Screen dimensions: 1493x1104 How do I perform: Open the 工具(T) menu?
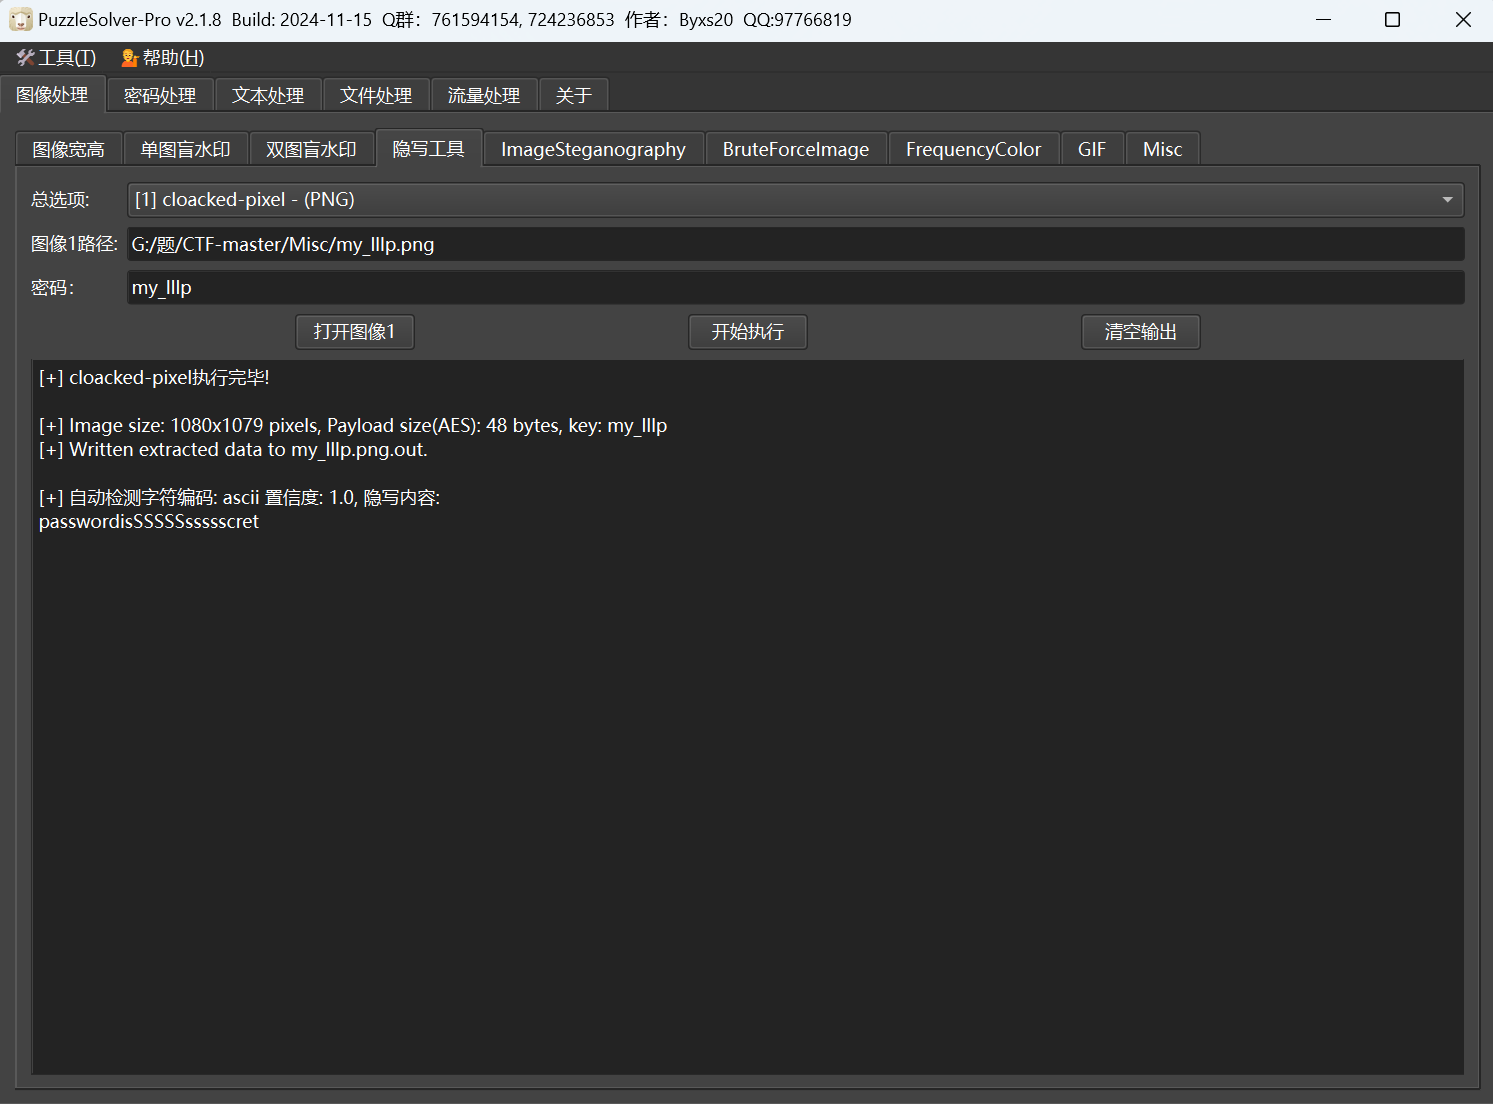tap(57, 58)
